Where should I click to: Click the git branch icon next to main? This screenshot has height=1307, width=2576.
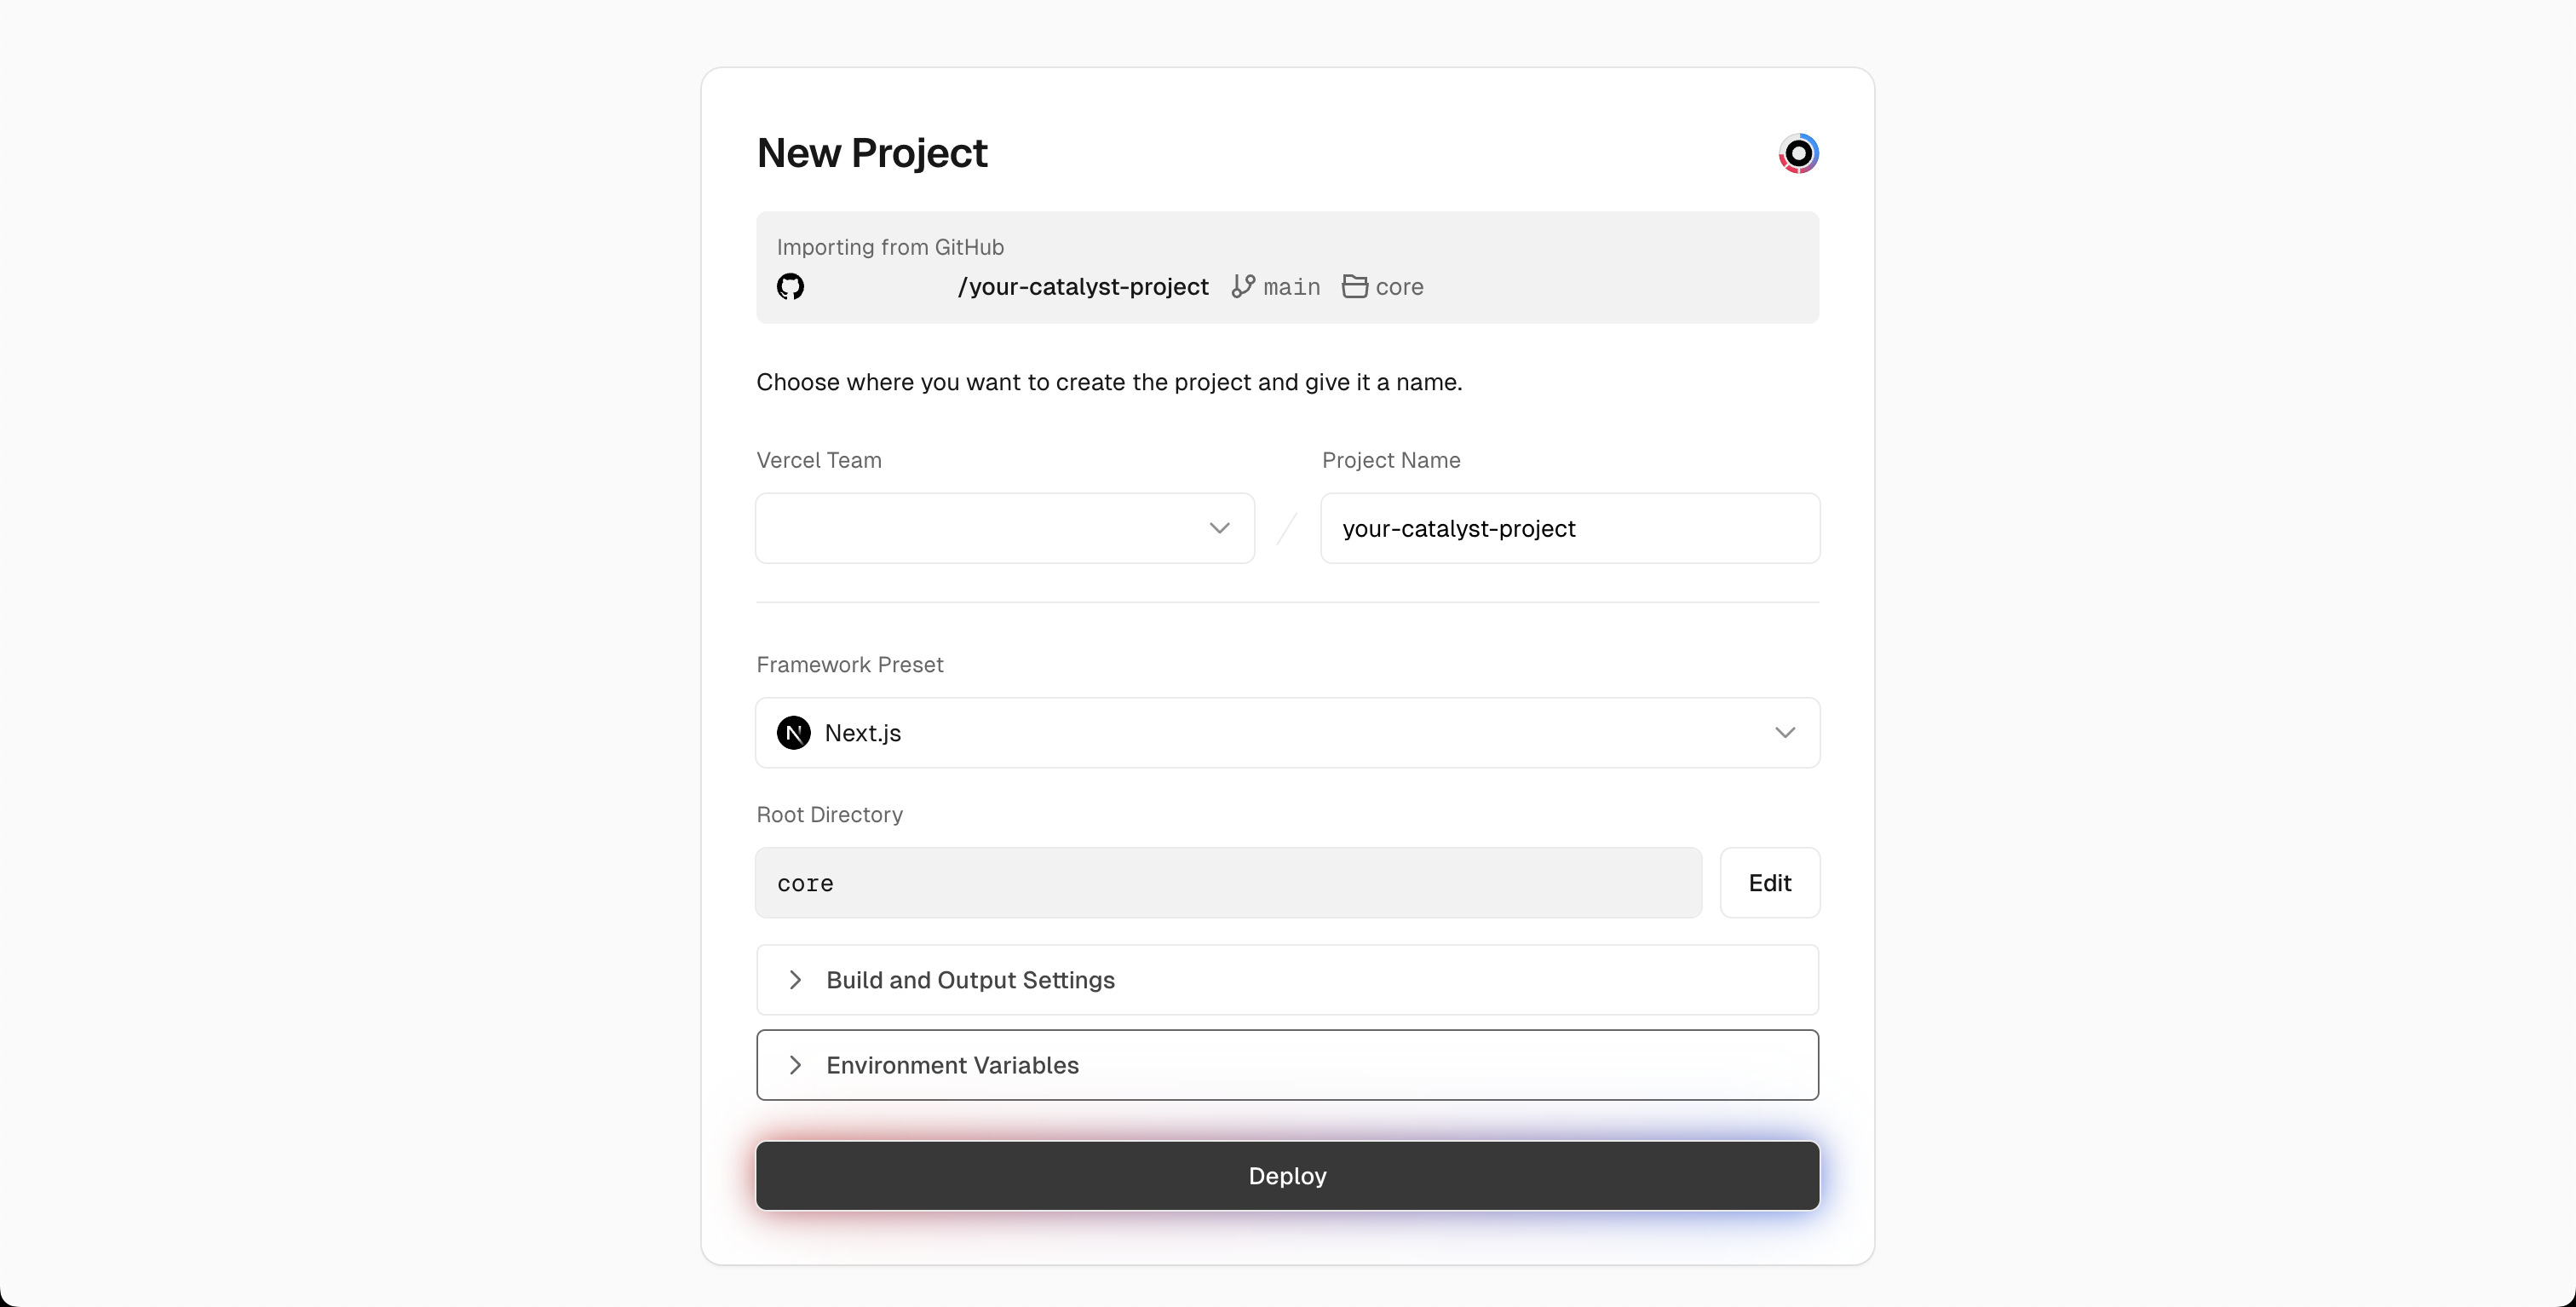coord(1243,287)
